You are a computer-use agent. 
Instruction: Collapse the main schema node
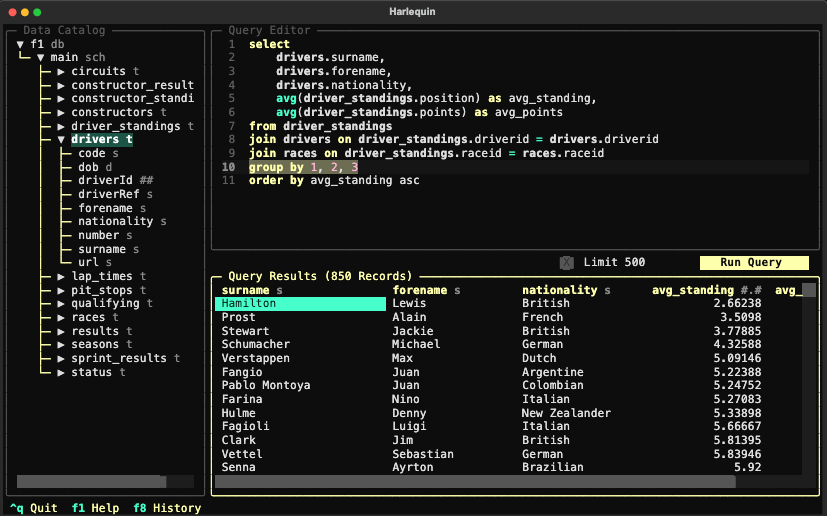(x=41, y=58)
